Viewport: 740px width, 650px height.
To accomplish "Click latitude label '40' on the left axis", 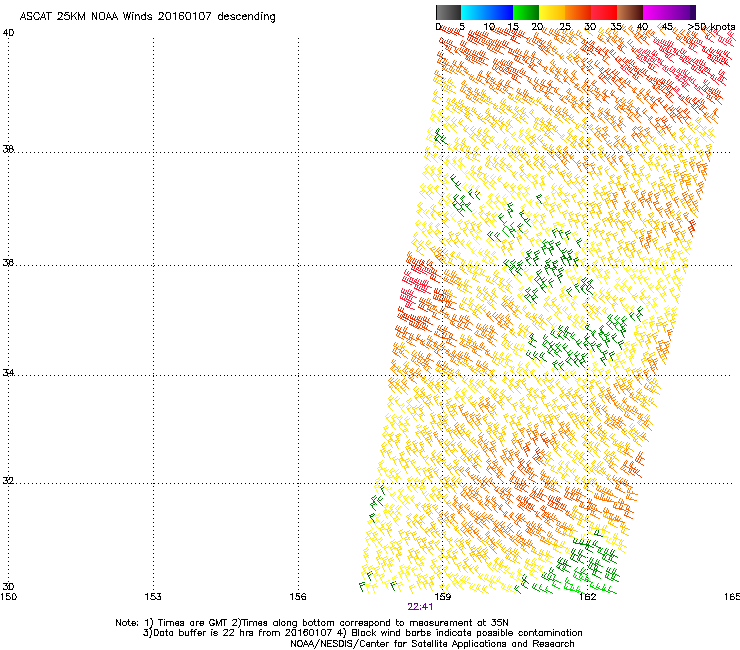I will 8,33.
